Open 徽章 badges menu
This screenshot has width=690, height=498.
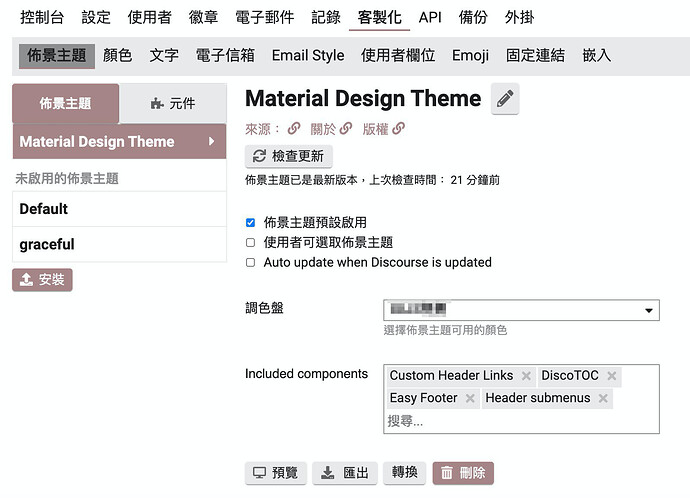point(203,18)
